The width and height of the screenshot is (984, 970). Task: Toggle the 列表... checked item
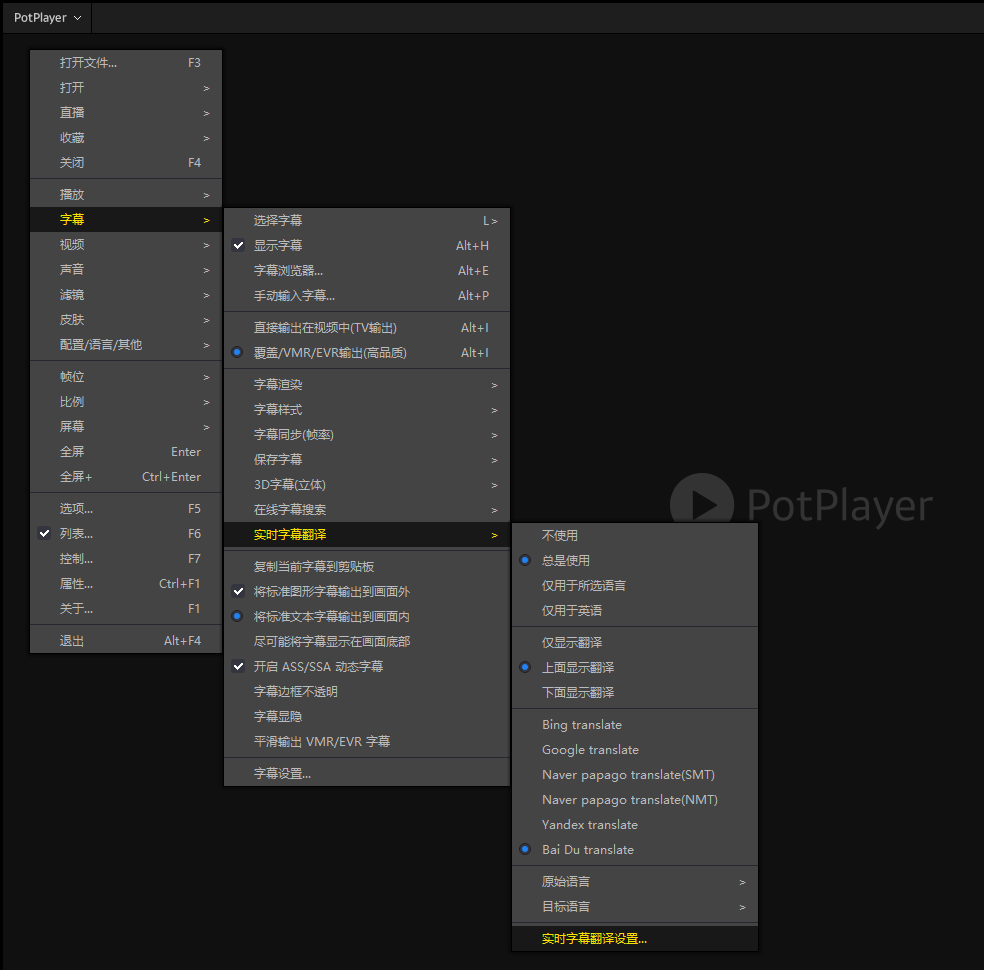[126, 534]
